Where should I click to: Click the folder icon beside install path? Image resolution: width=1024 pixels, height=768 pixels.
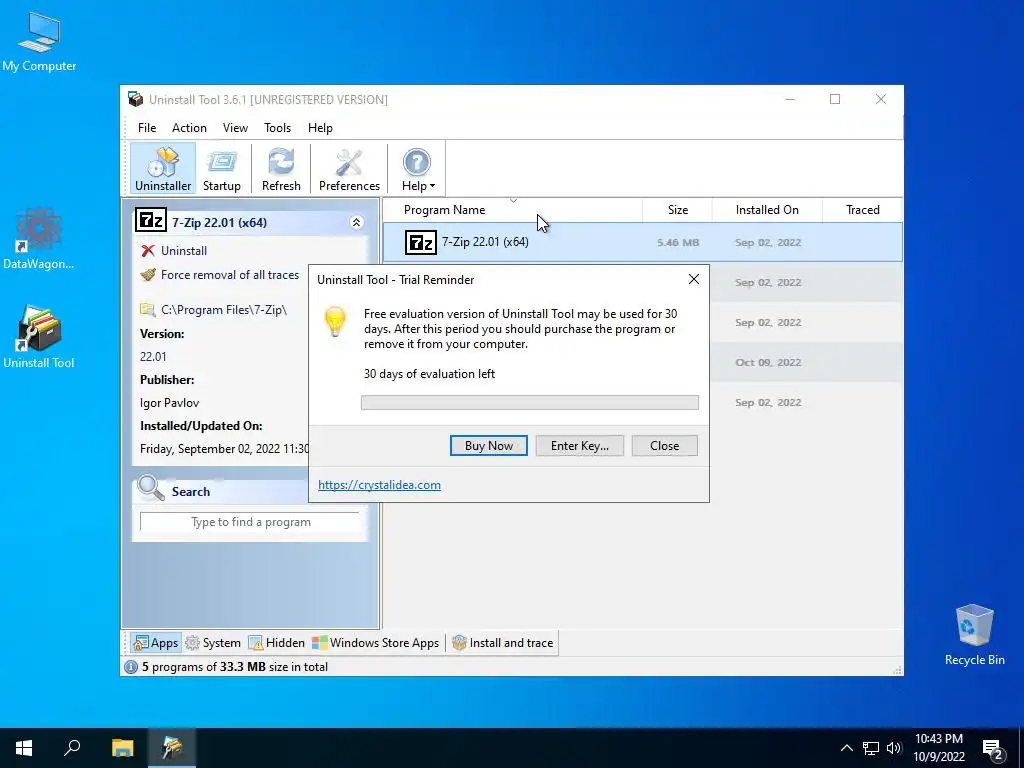(148, 309)
